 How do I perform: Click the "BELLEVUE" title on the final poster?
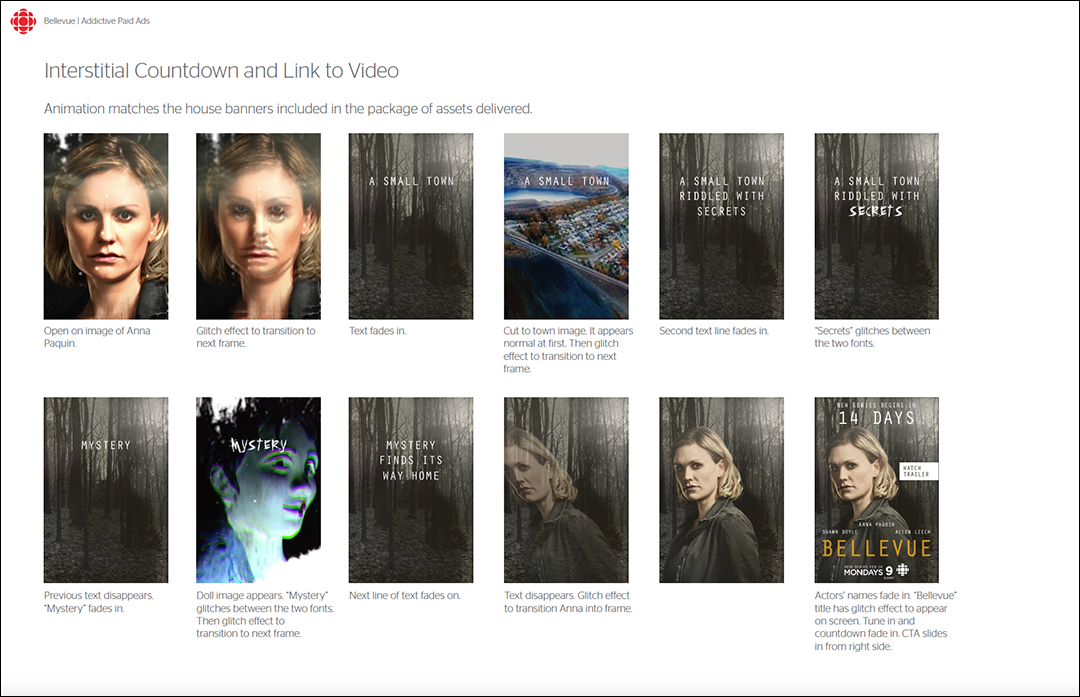tap(877, 548)
